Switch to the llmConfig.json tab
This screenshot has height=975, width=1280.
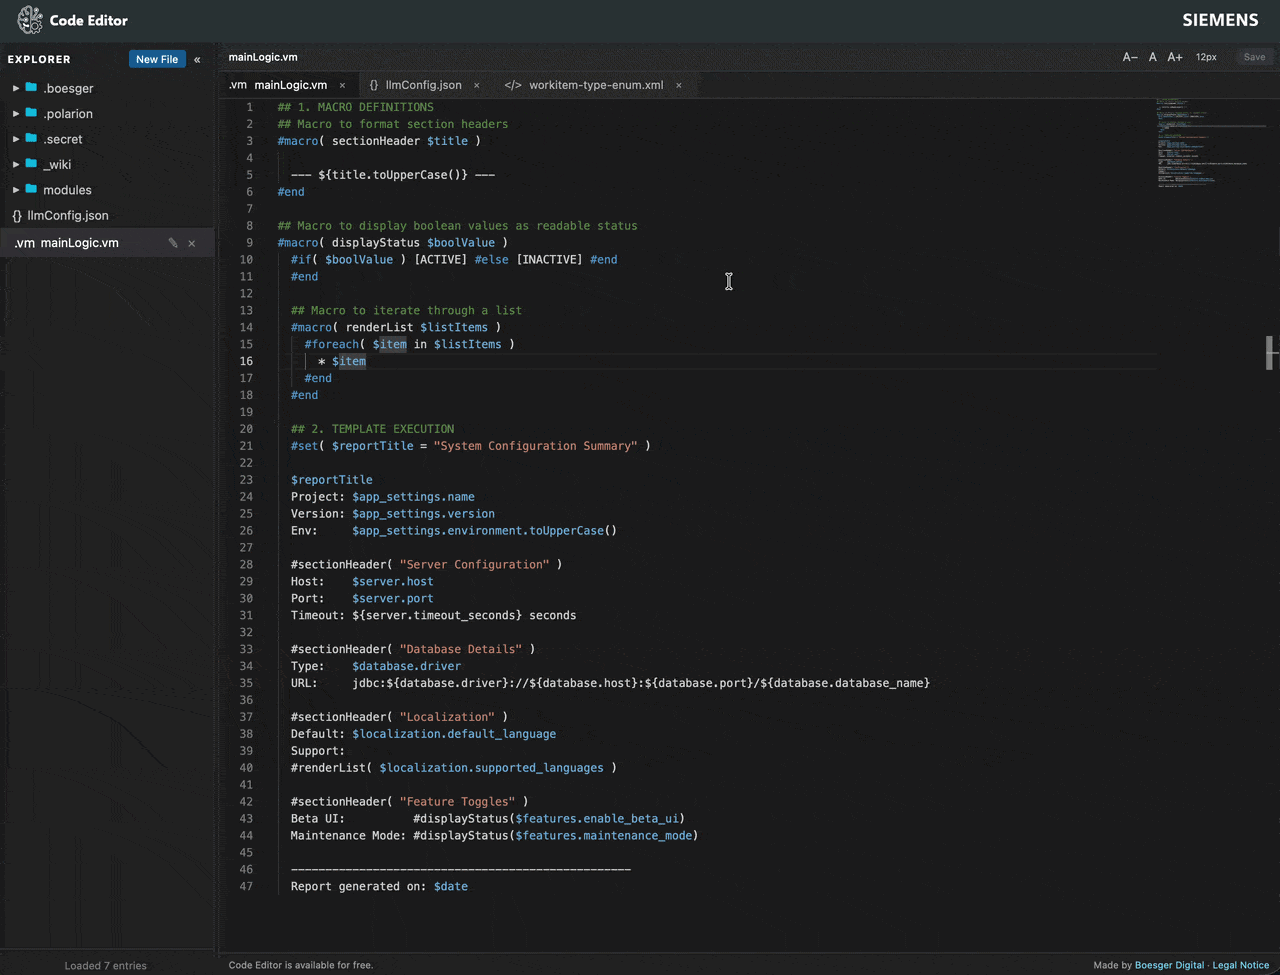[x=422, y=85]
